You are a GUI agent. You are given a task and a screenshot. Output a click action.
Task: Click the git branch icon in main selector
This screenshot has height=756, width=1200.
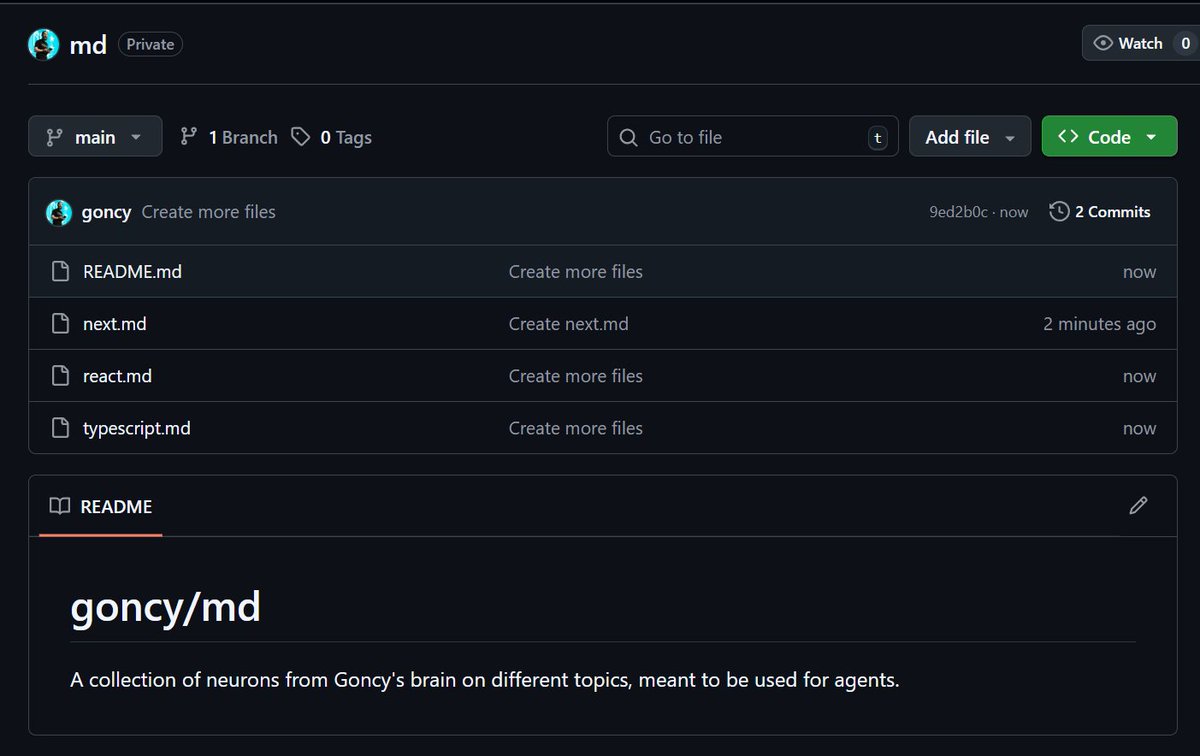[54, 137]
